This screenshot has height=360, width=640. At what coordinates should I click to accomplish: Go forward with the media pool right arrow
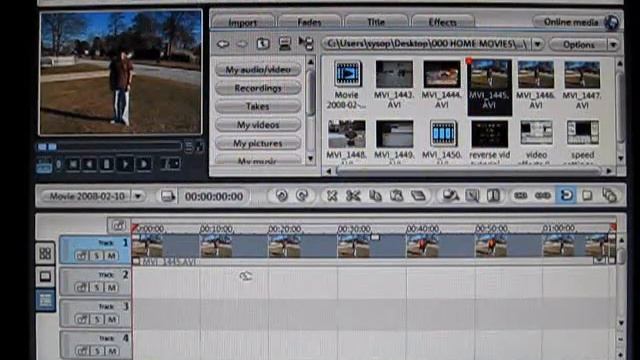coord(242,43)
